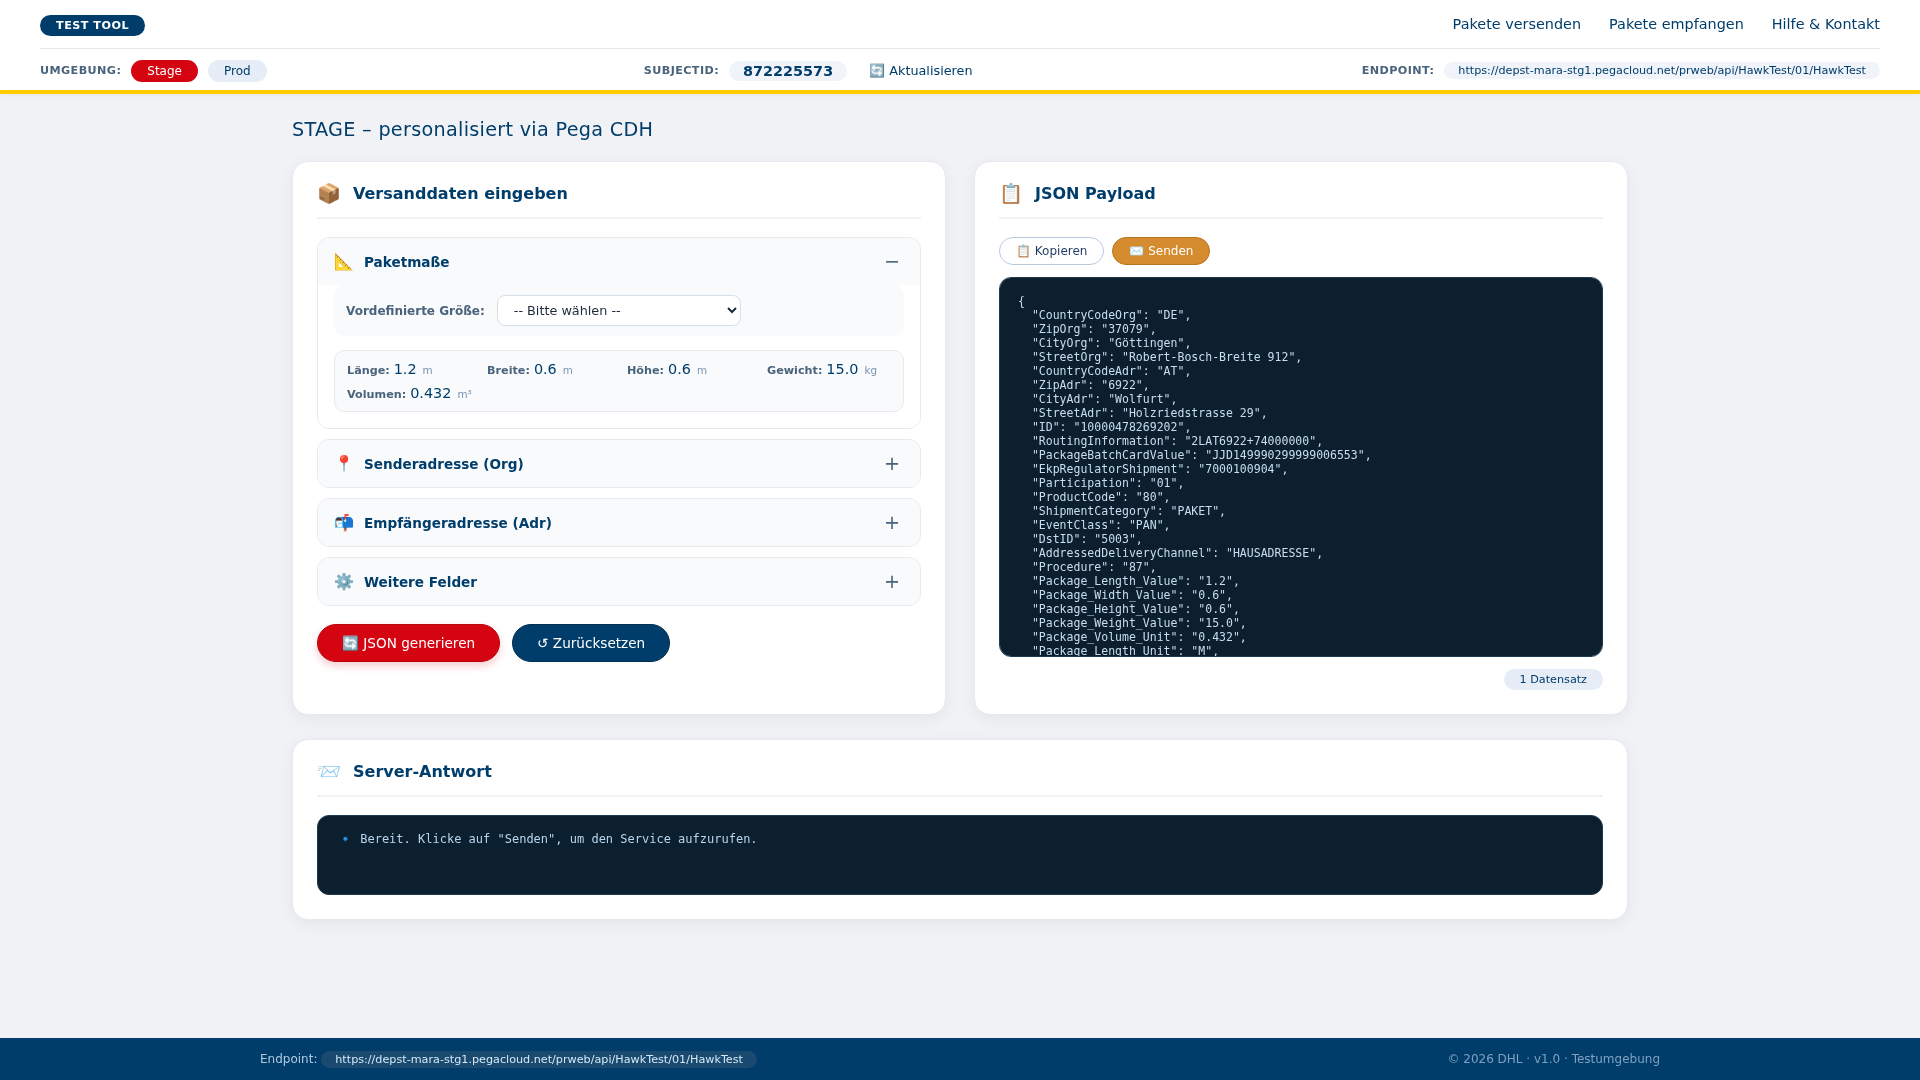Click the server response text "Bereit. Klicke auf..."
1920x1080 pixels.
tap(558, 839)
